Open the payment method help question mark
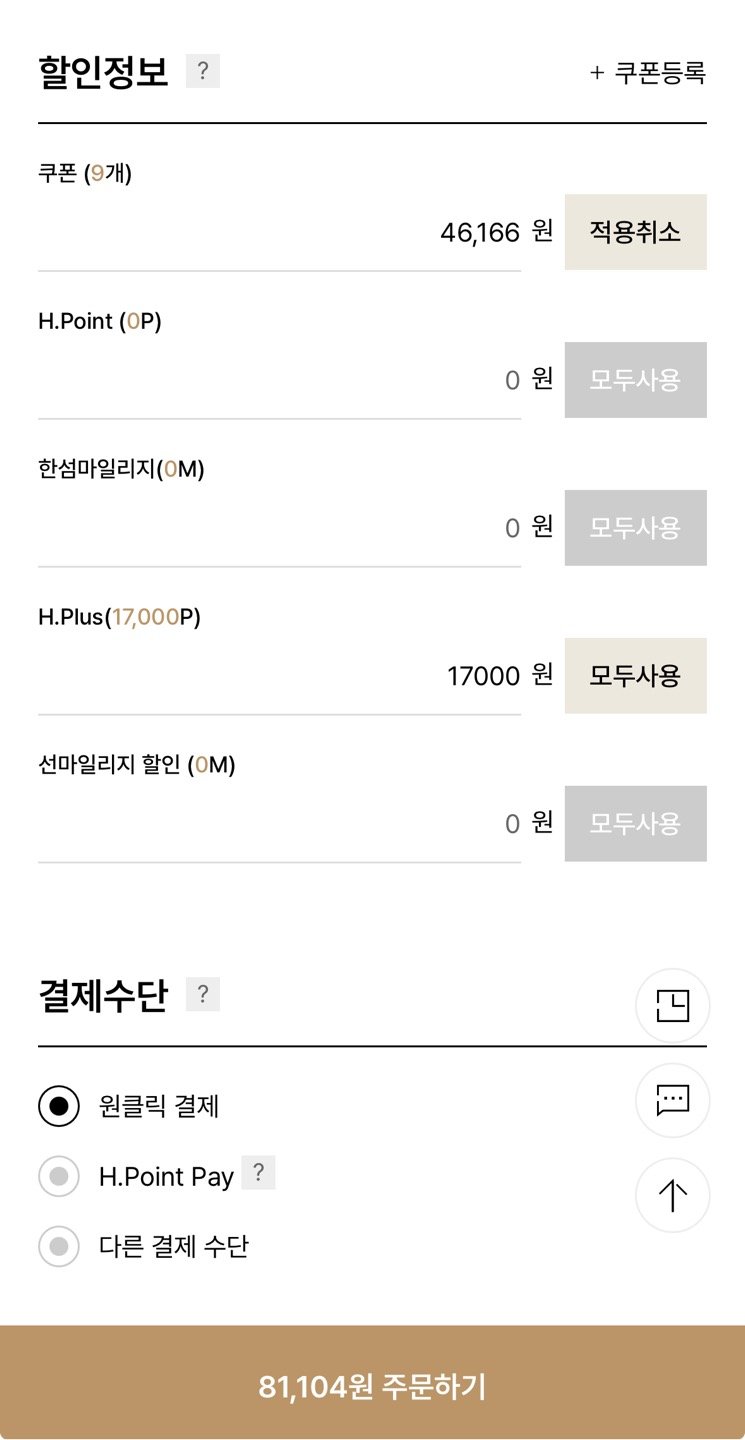The height and width of the screenshot is (1440, 745). (203, 995)
